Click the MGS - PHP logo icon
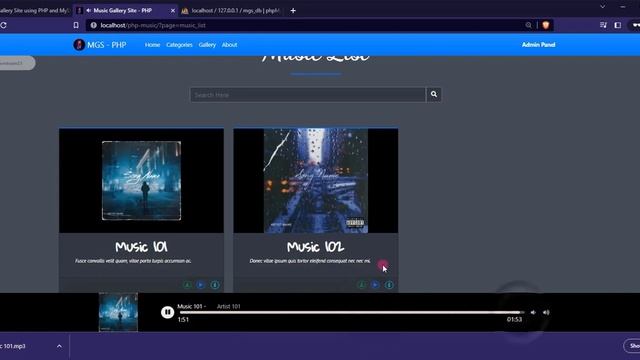 pos(79,44)
